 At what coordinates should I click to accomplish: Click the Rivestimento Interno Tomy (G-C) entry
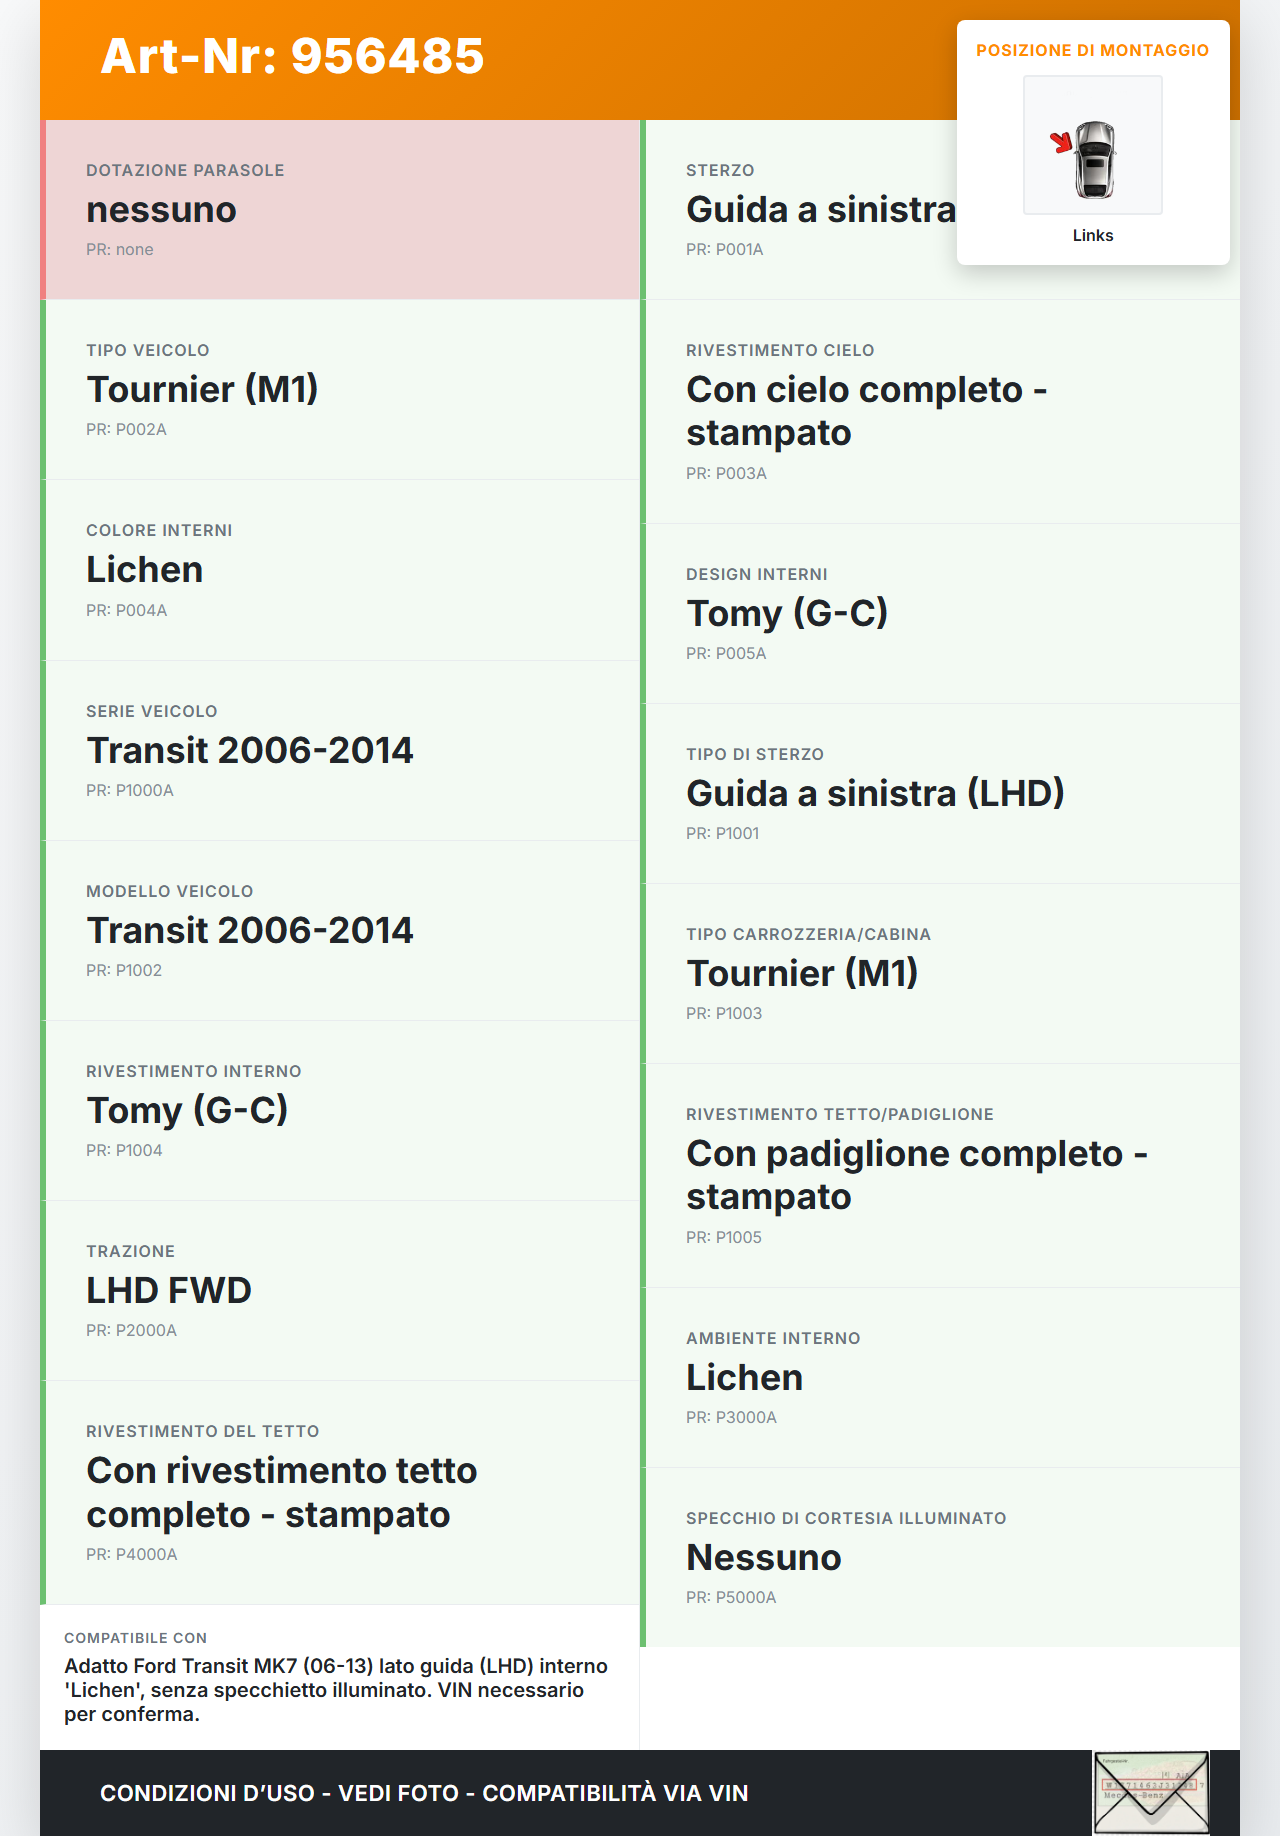pos(341,1110)
